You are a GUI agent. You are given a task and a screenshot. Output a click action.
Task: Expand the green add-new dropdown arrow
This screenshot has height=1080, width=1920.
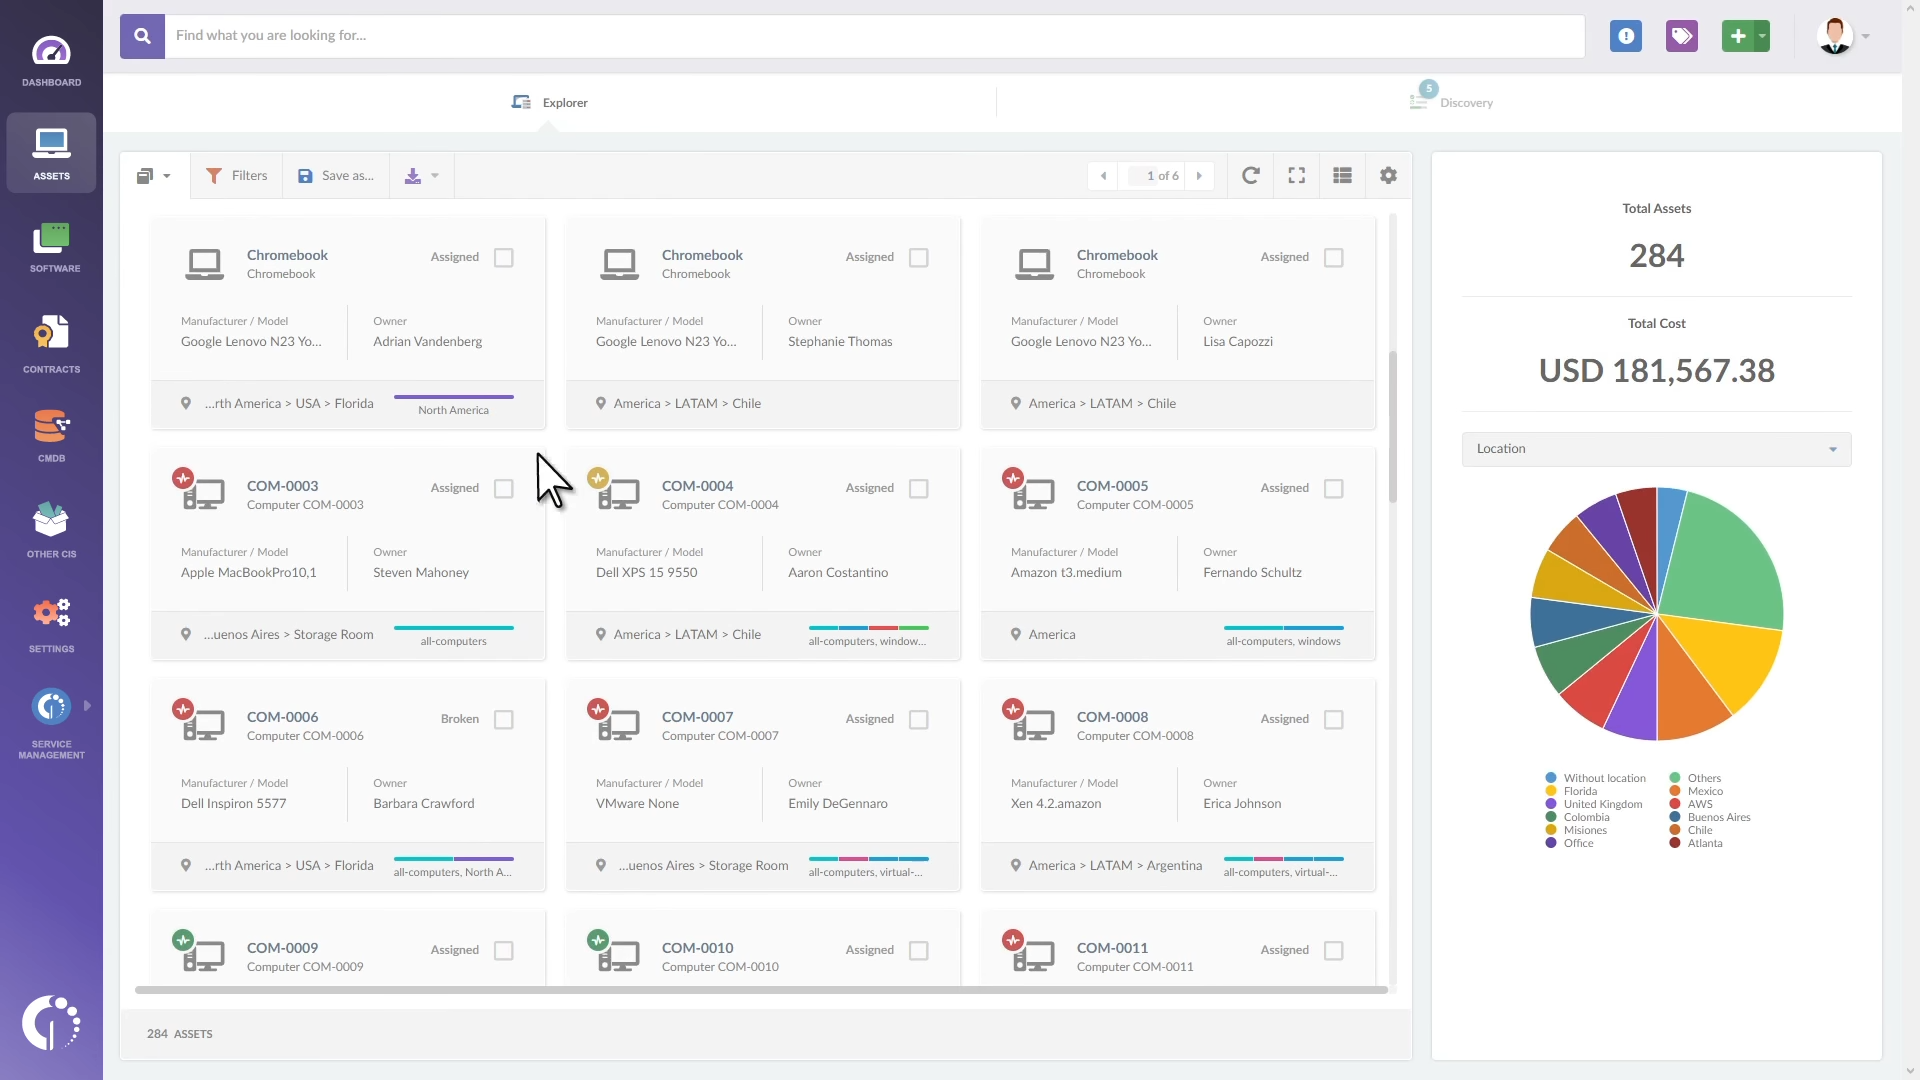point(1762,37)
